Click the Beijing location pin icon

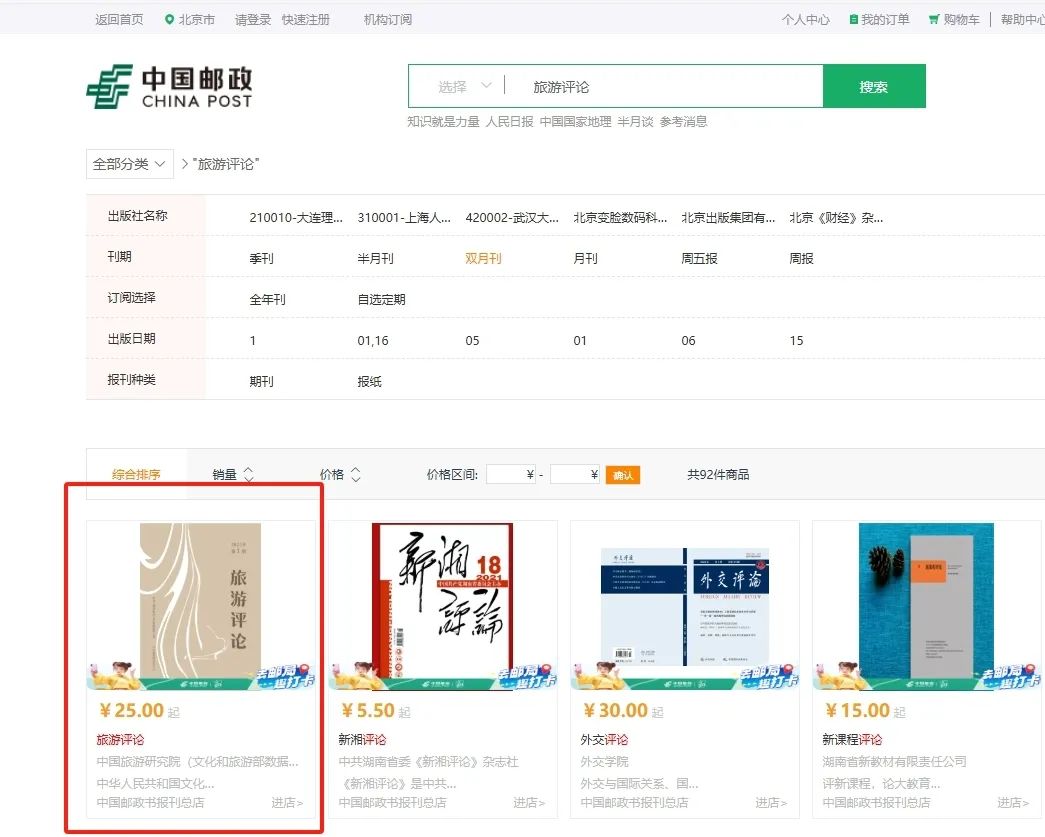pyautogui.click(x=169, y=20)
